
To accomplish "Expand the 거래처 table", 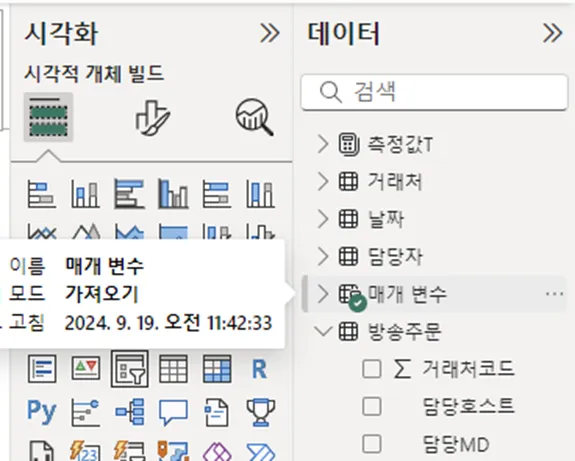I will click(323, 181).
